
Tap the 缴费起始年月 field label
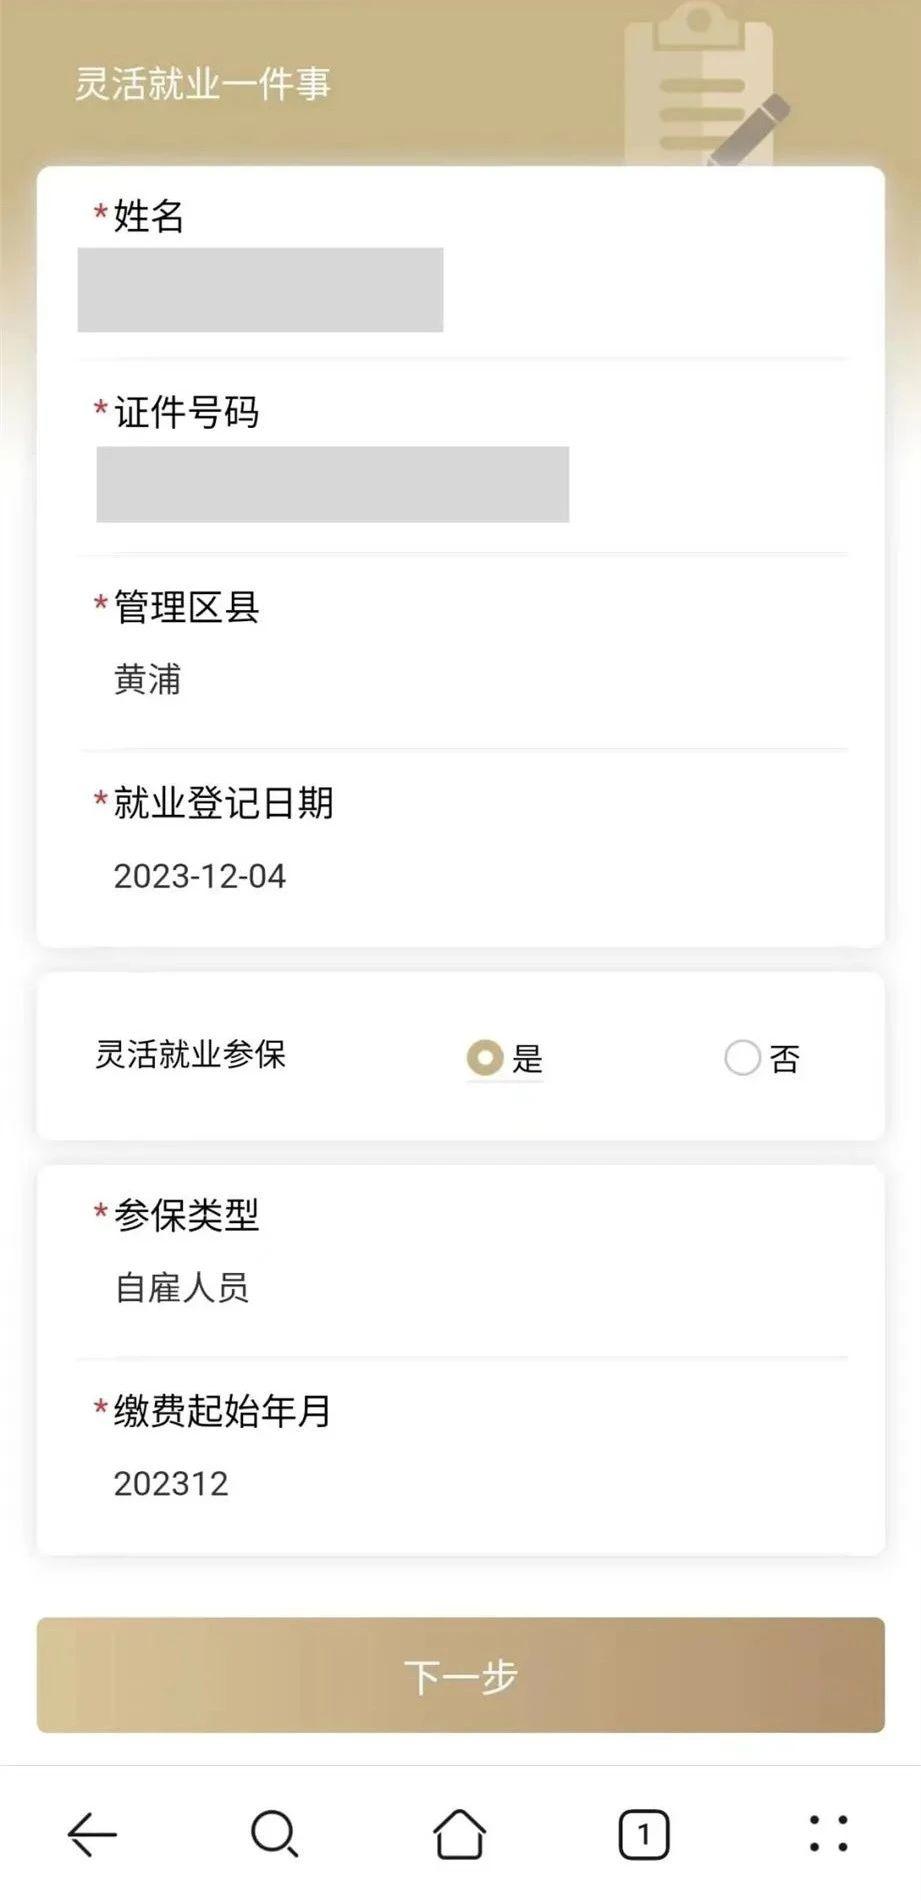click(x=222, y=1411)
